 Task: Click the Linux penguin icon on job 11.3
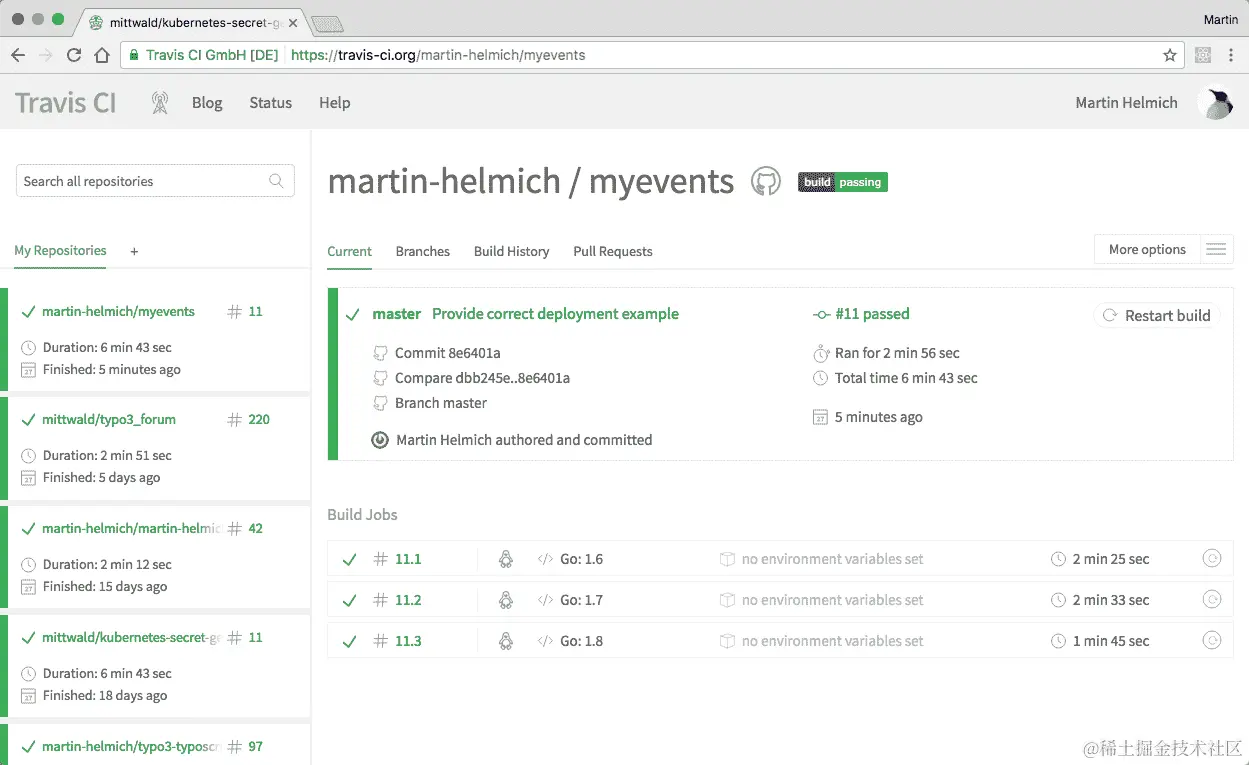(506, 641)
